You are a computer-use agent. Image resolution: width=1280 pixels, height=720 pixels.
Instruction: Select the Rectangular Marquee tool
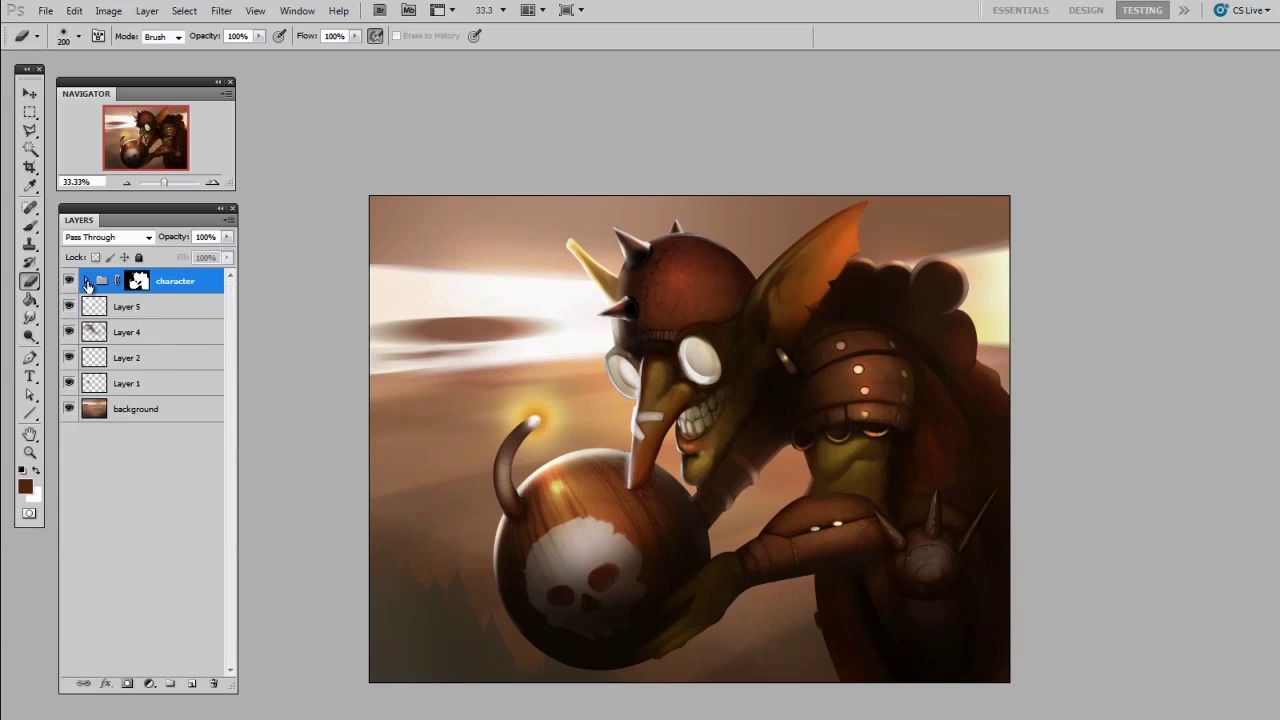pyautogui.click(x=30, y=112)
